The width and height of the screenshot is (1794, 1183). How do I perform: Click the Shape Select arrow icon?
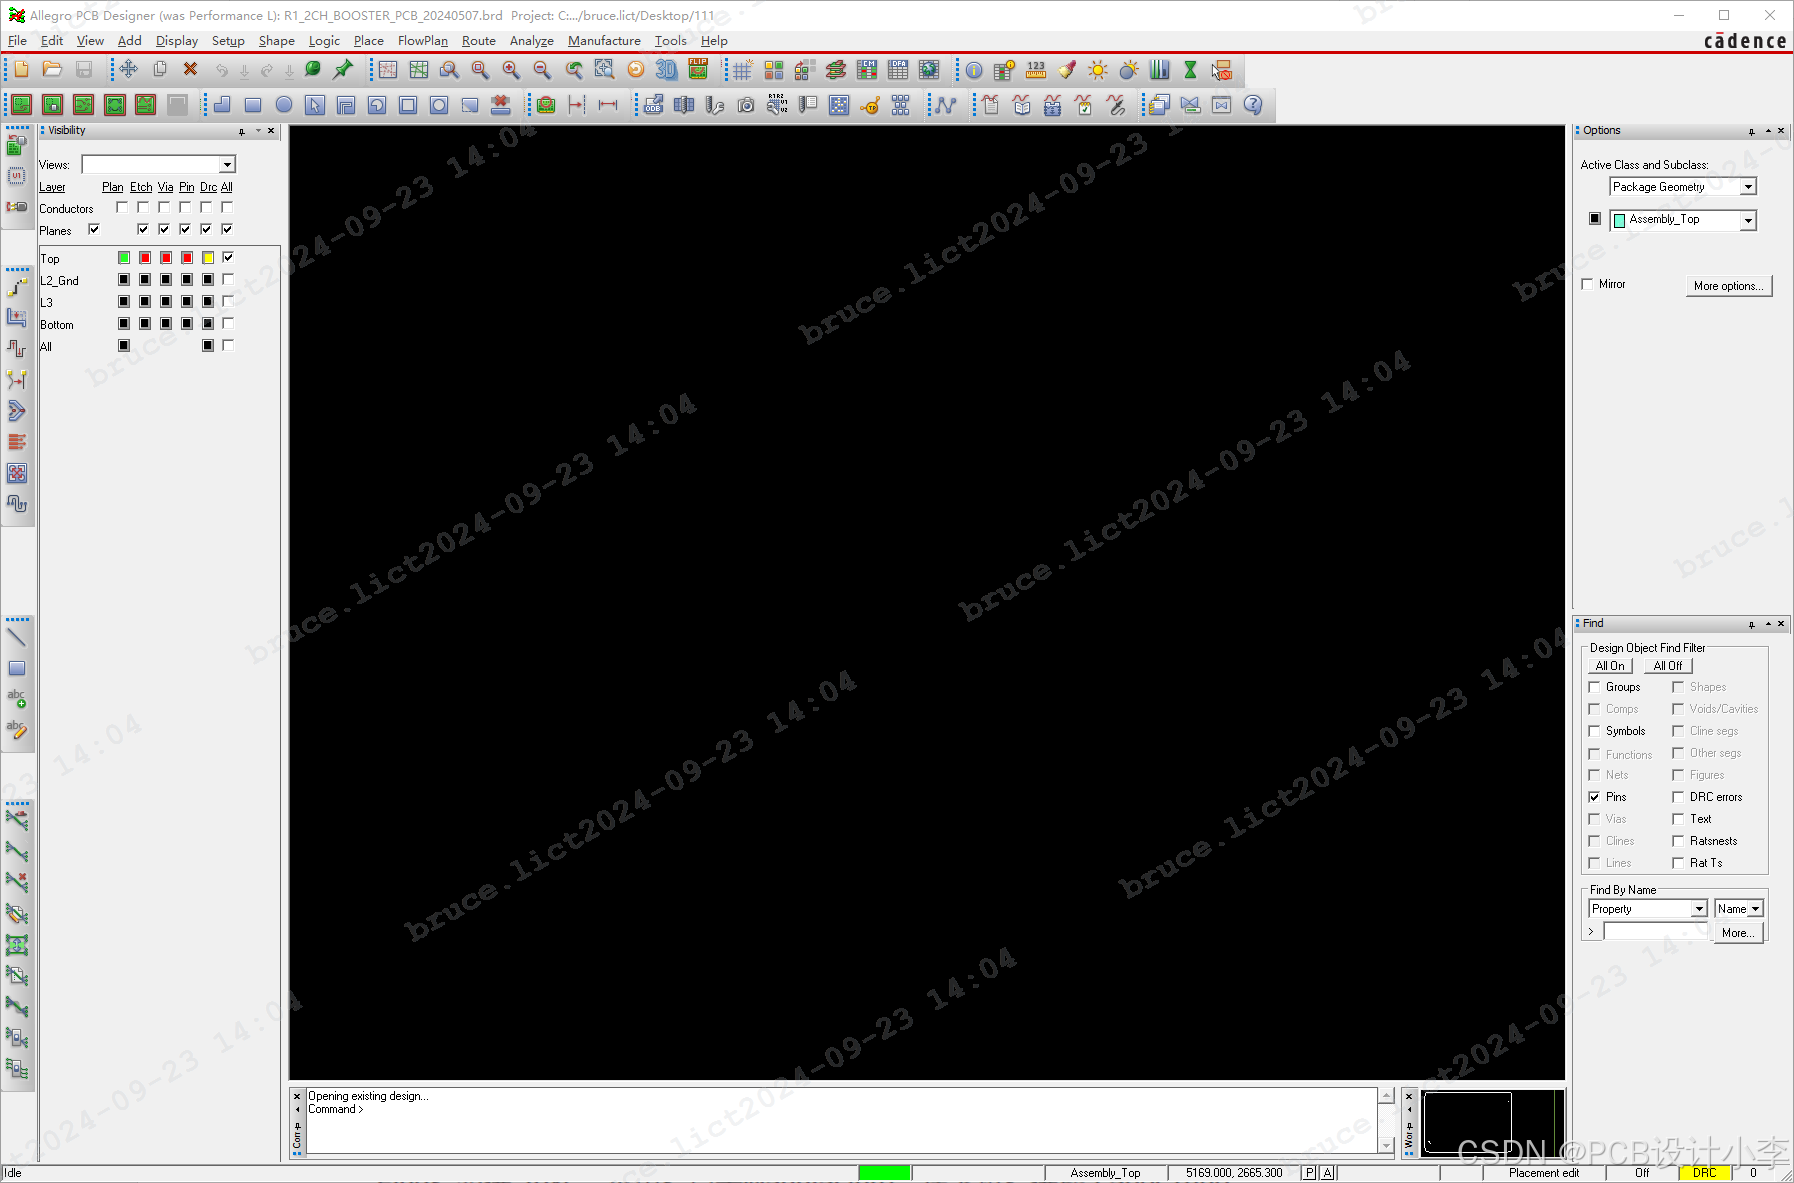[x=315, y=105]
